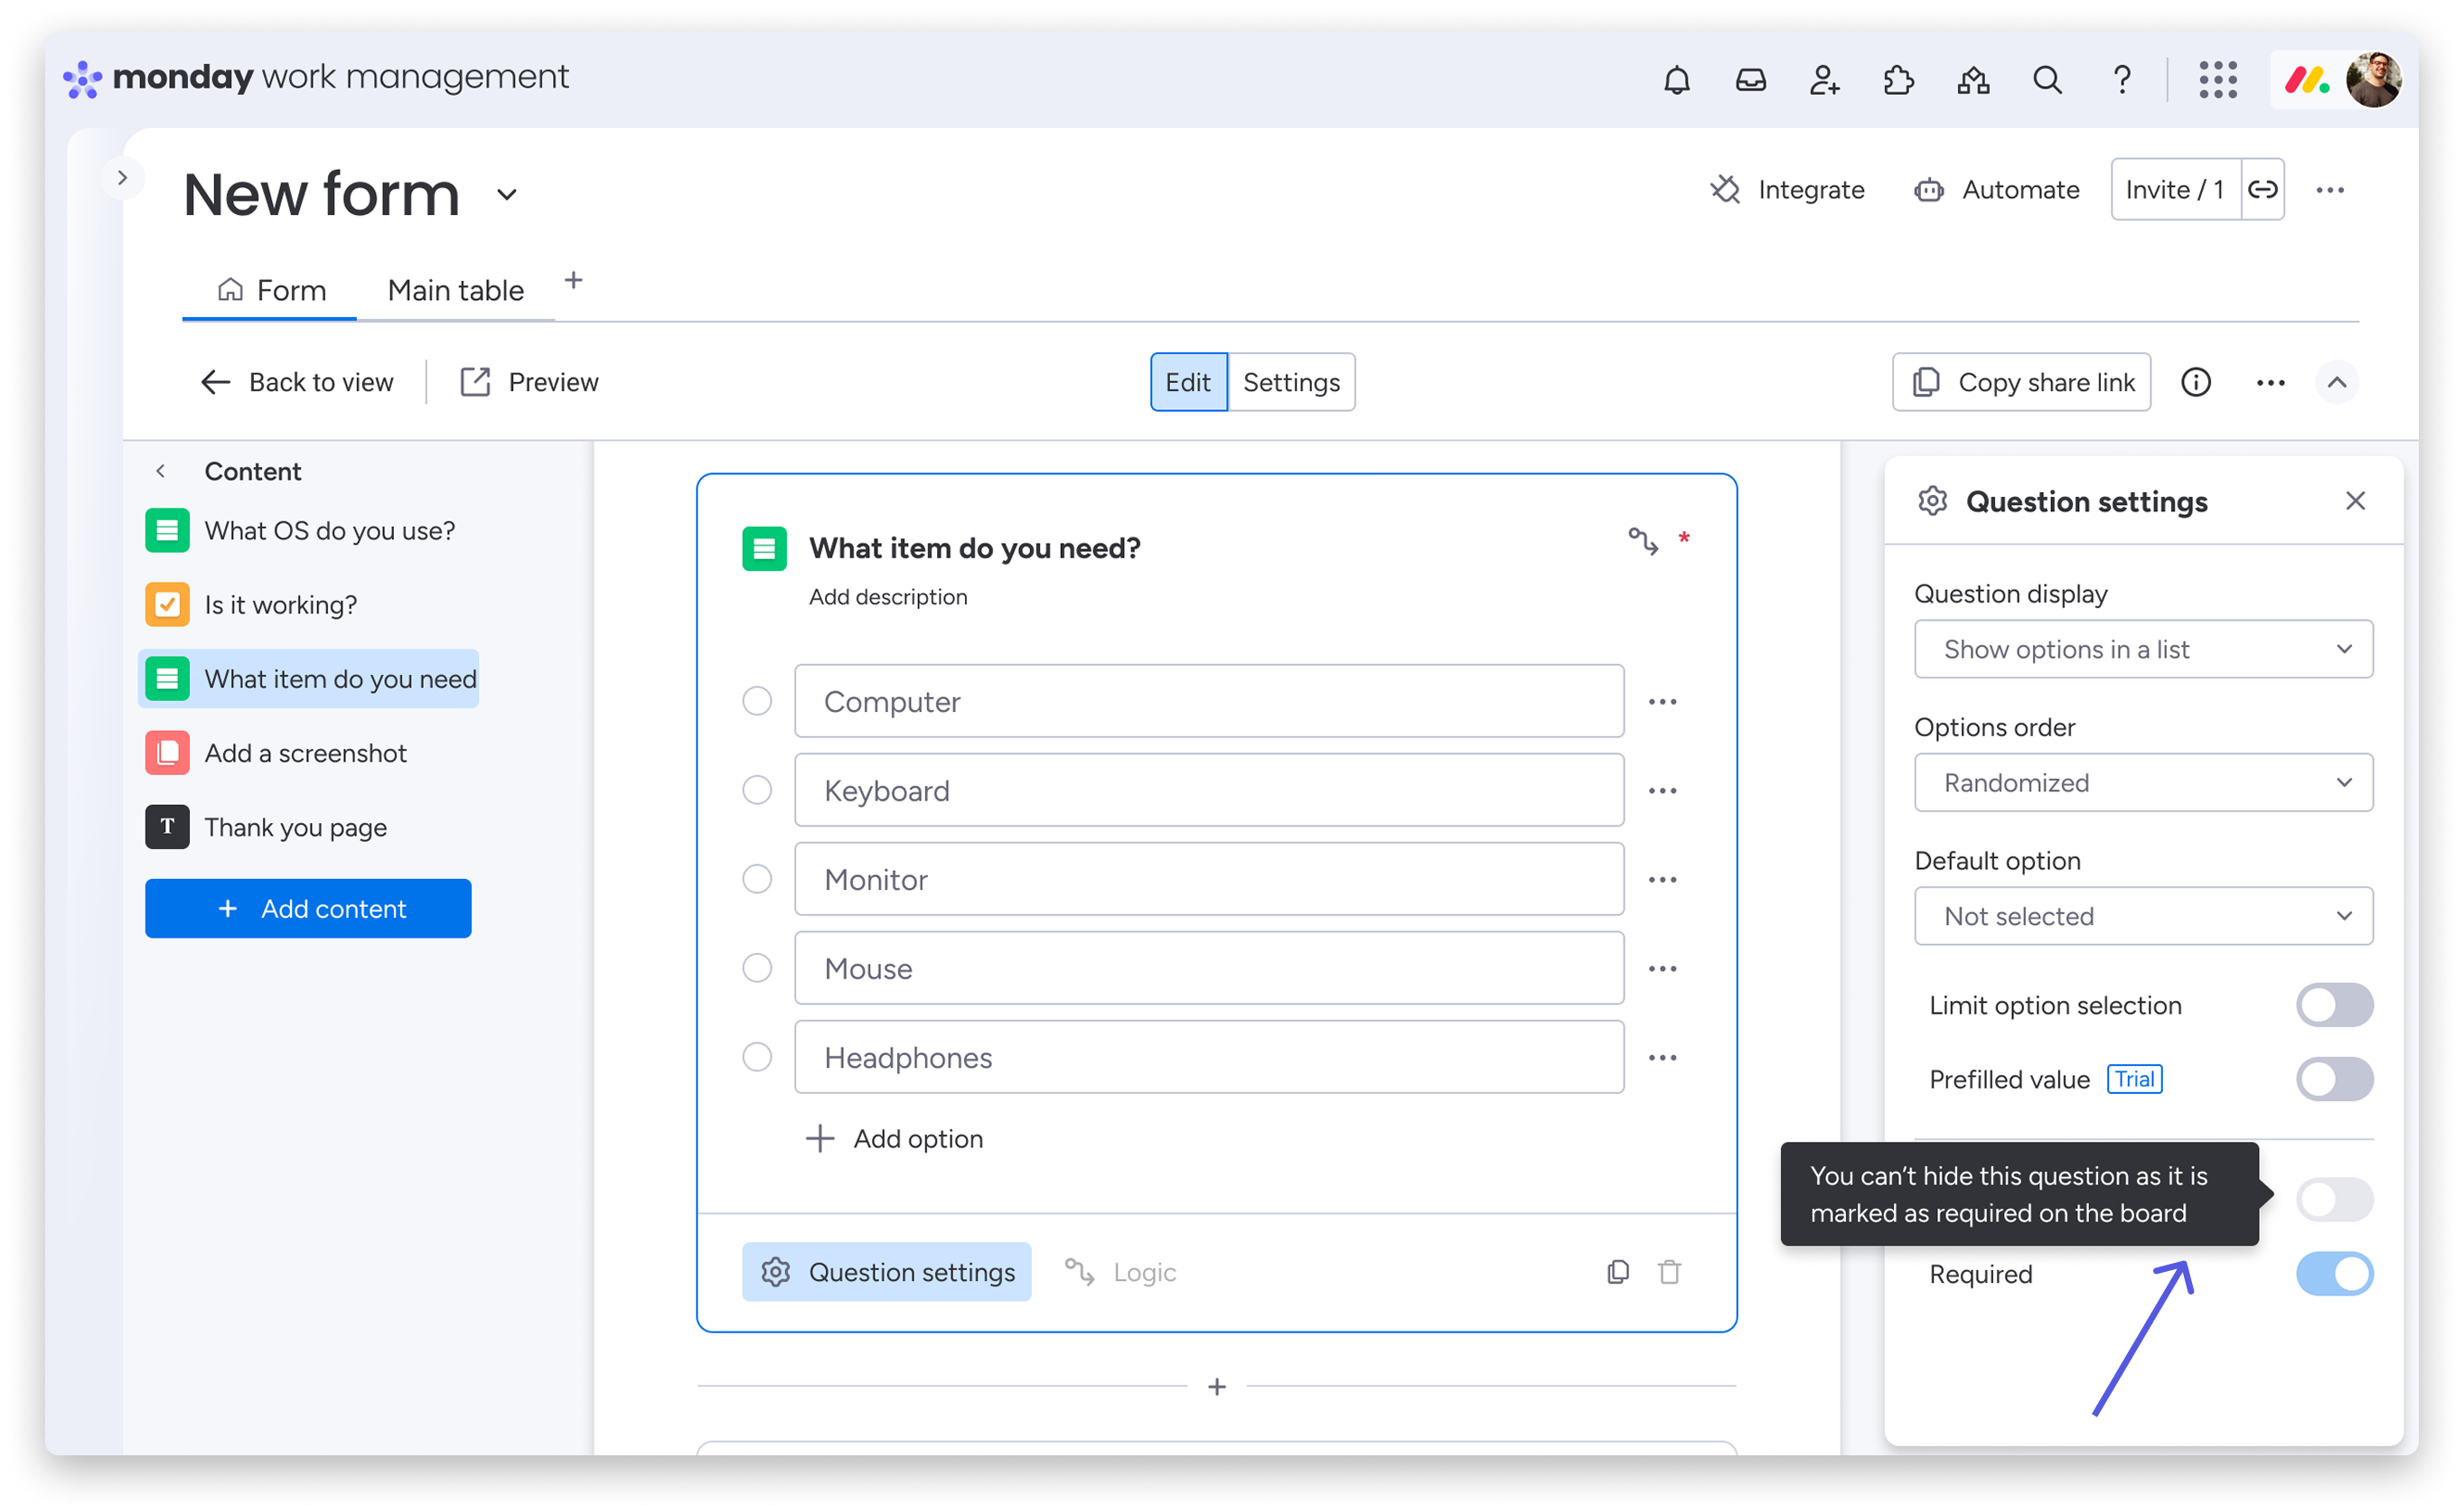Select the Mouse radio button

pyautogui.click(x=757, y=968)
